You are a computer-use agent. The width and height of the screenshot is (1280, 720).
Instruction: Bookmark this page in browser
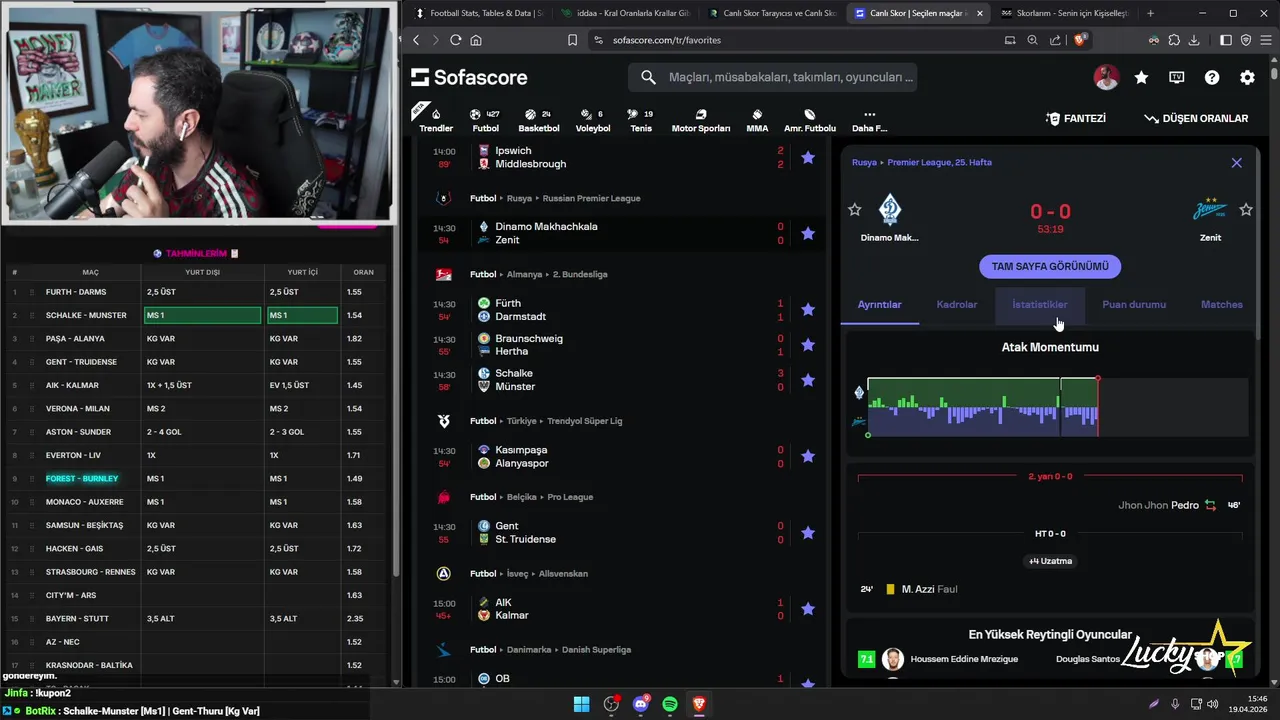572,40
